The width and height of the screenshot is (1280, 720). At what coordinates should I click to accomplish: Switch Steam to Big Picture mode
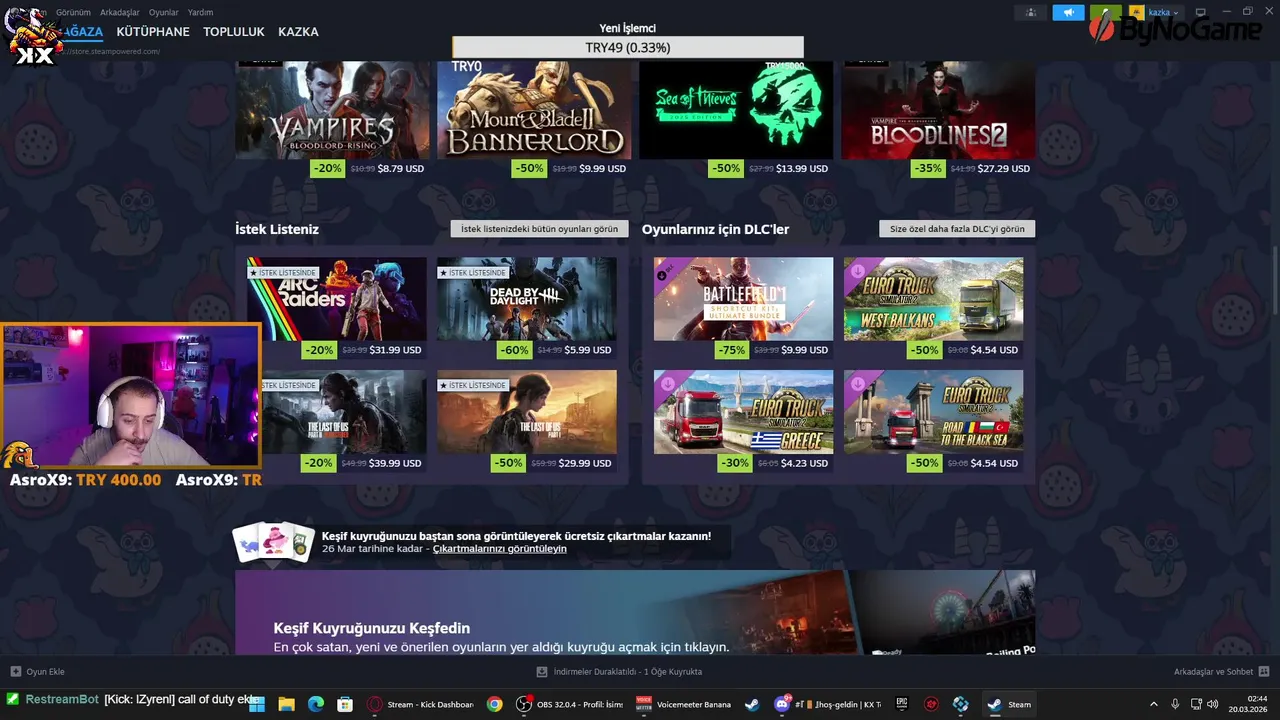[x=1201, y=12]
